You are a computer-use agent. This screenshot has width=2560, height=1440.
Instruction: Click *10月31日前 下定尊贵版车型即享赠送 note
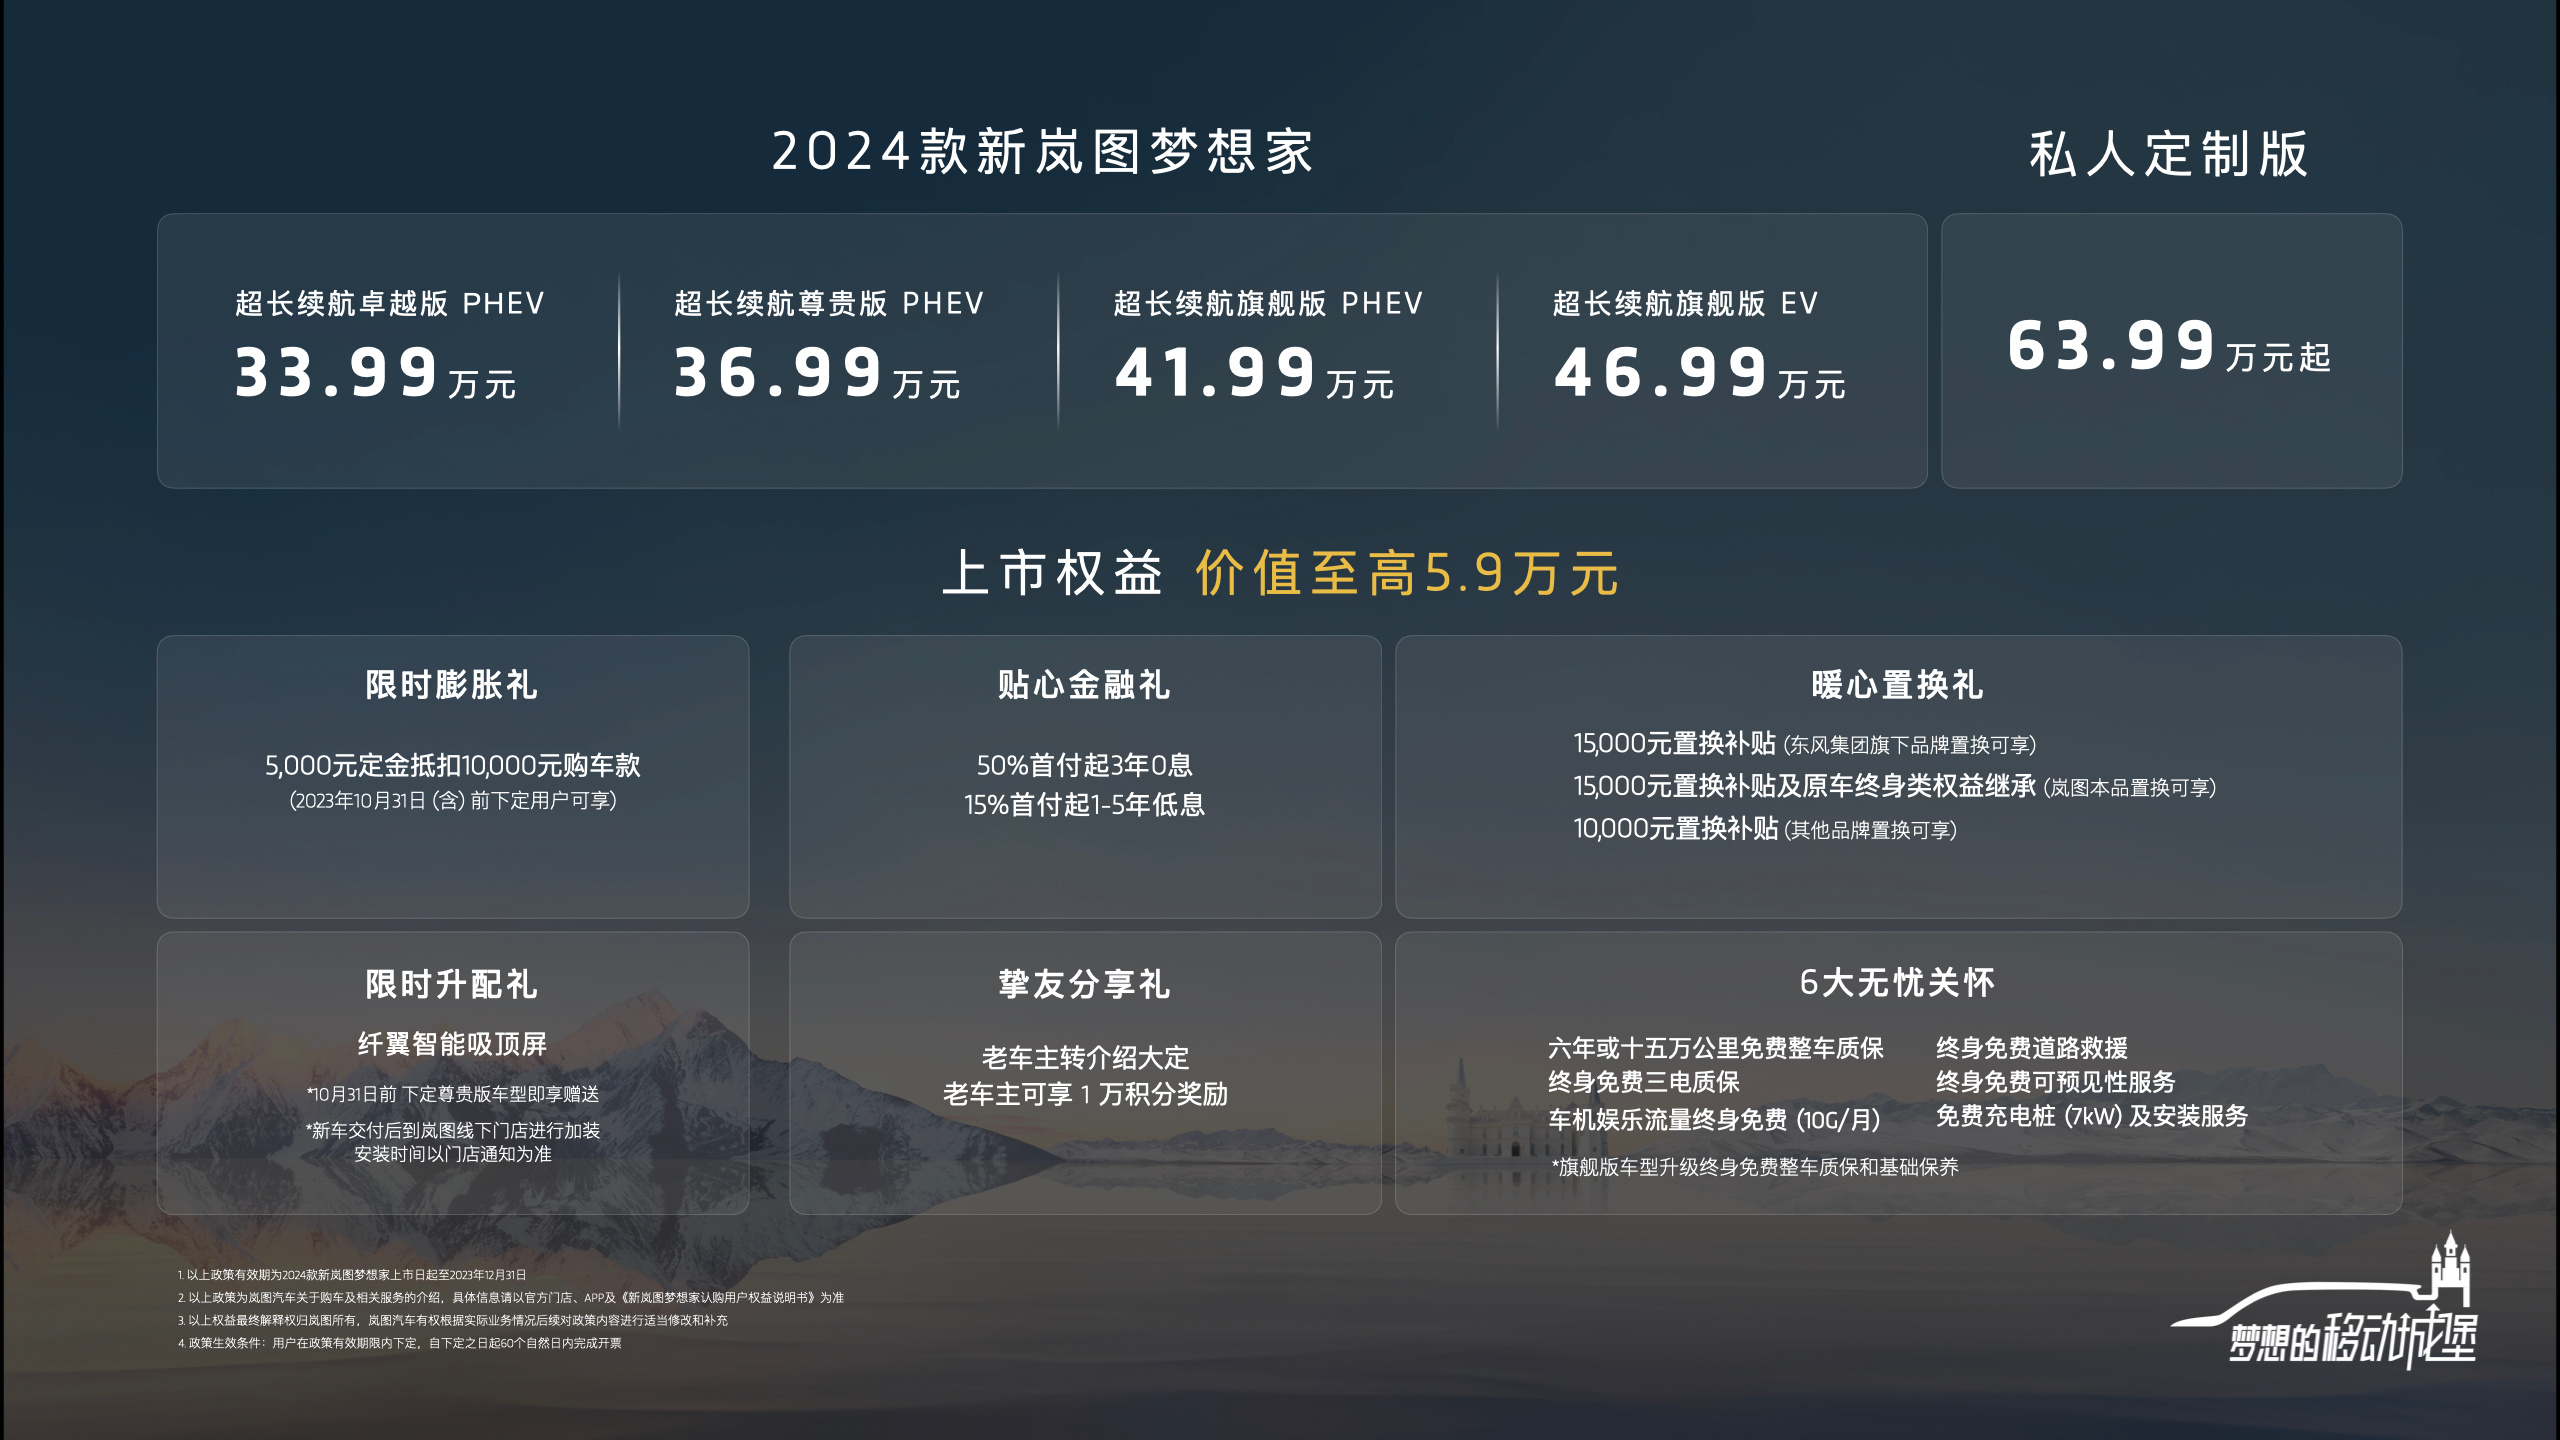[x=452, y=1094]
